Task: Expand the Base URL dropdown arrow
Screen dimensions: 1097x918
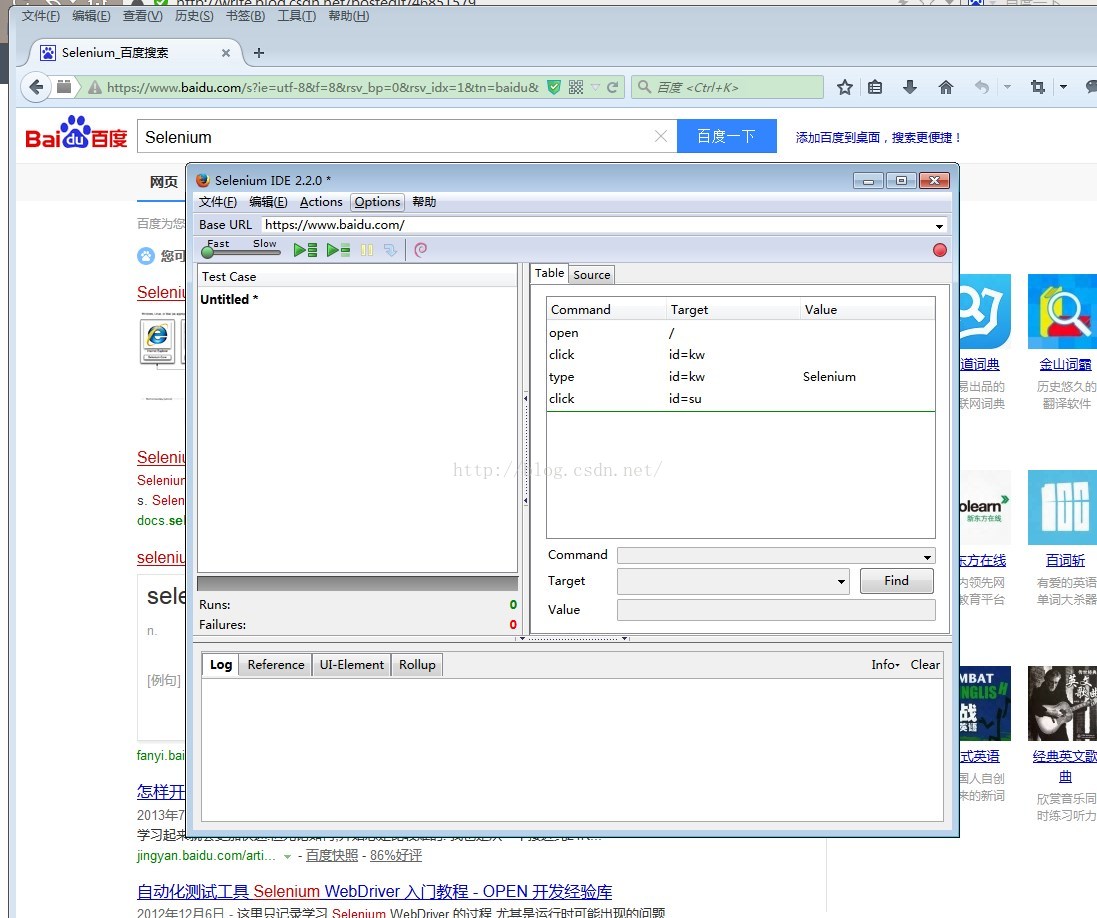Action: [939, 226]
